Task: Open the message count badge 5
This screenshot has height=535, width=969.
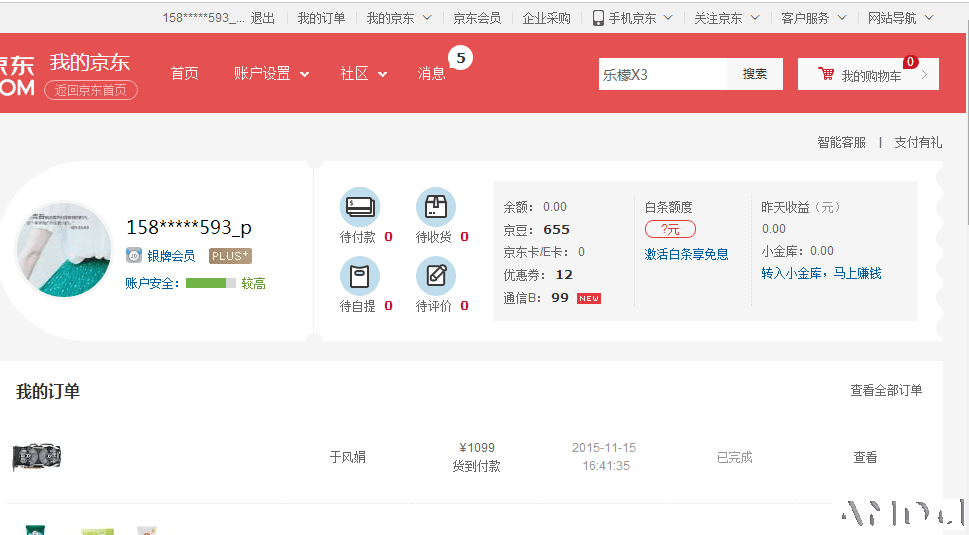Action: point(460,58)
